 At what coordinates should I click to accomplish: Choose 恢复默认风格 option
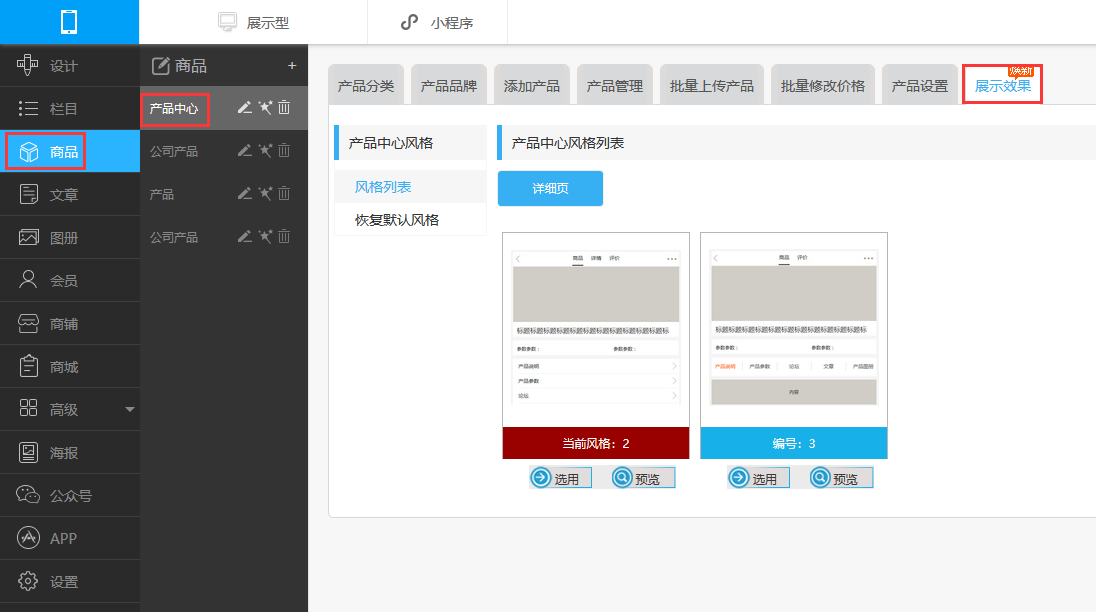point(397,220)
